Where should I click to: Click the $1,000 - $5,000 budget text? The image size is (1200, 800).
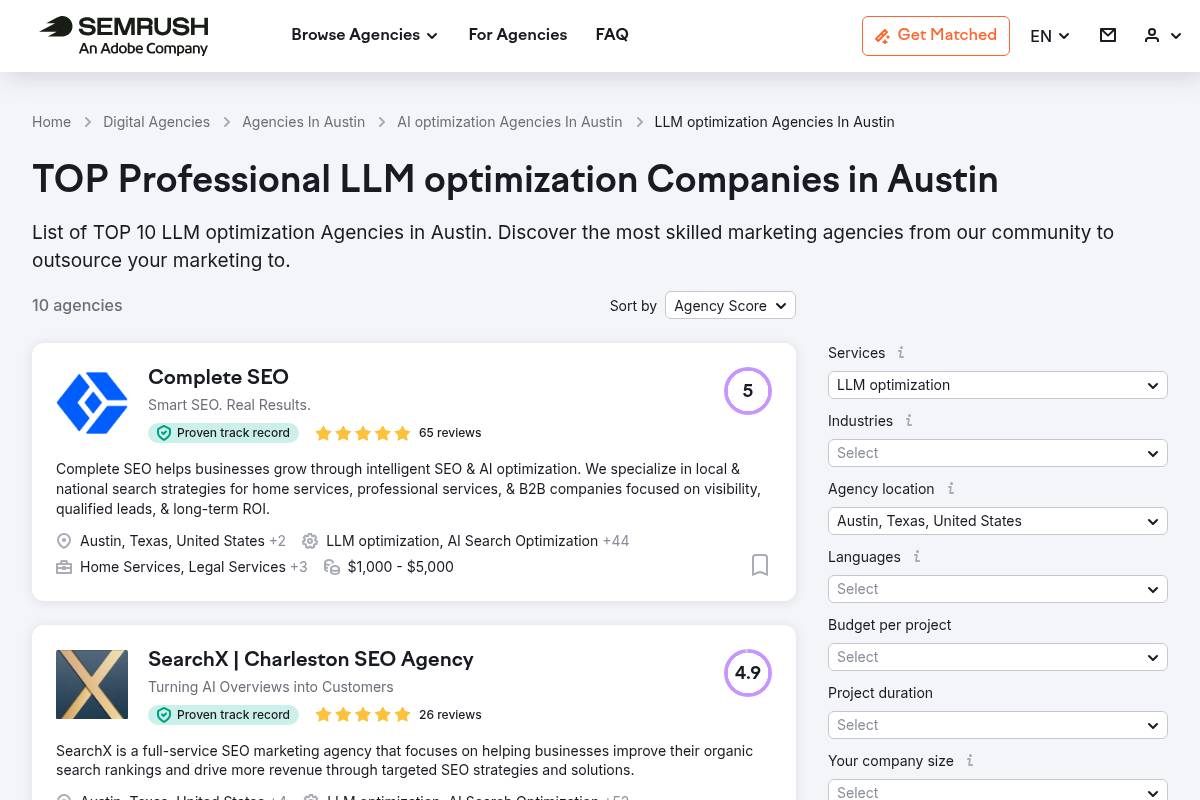click(401, 567)
